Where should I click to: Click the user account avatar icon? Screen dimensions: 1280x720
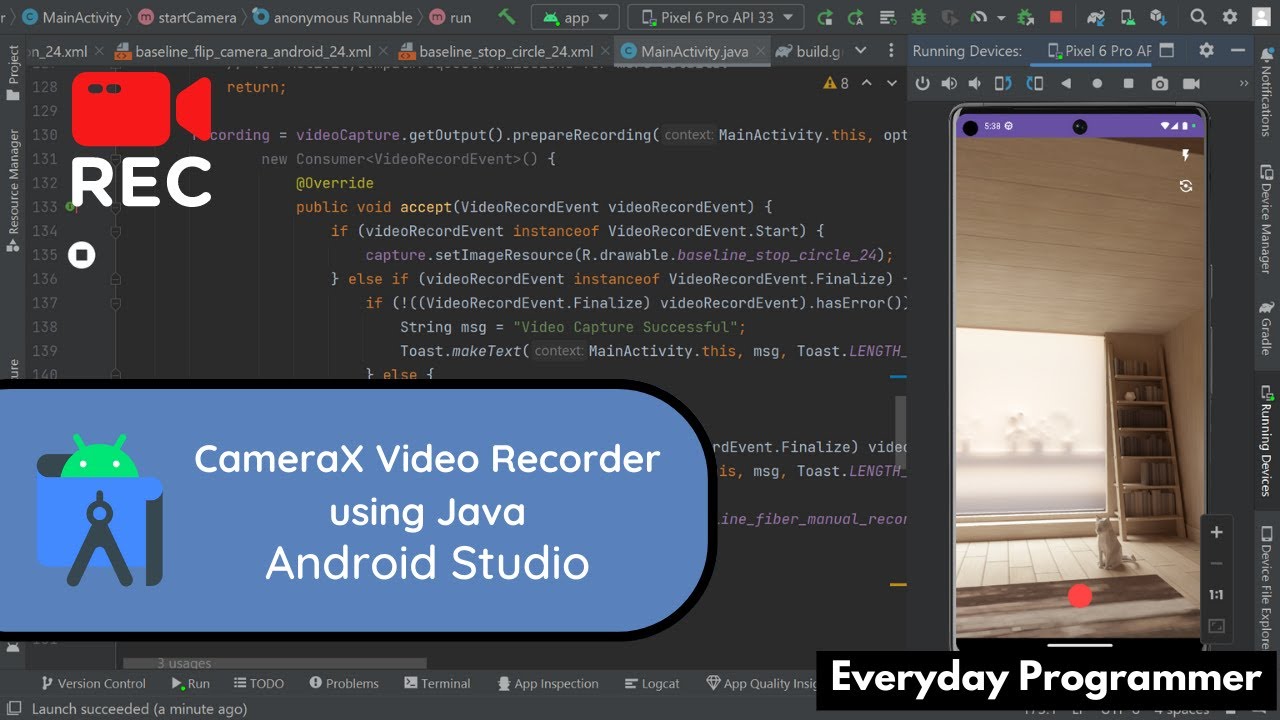tap(1261, 17)
